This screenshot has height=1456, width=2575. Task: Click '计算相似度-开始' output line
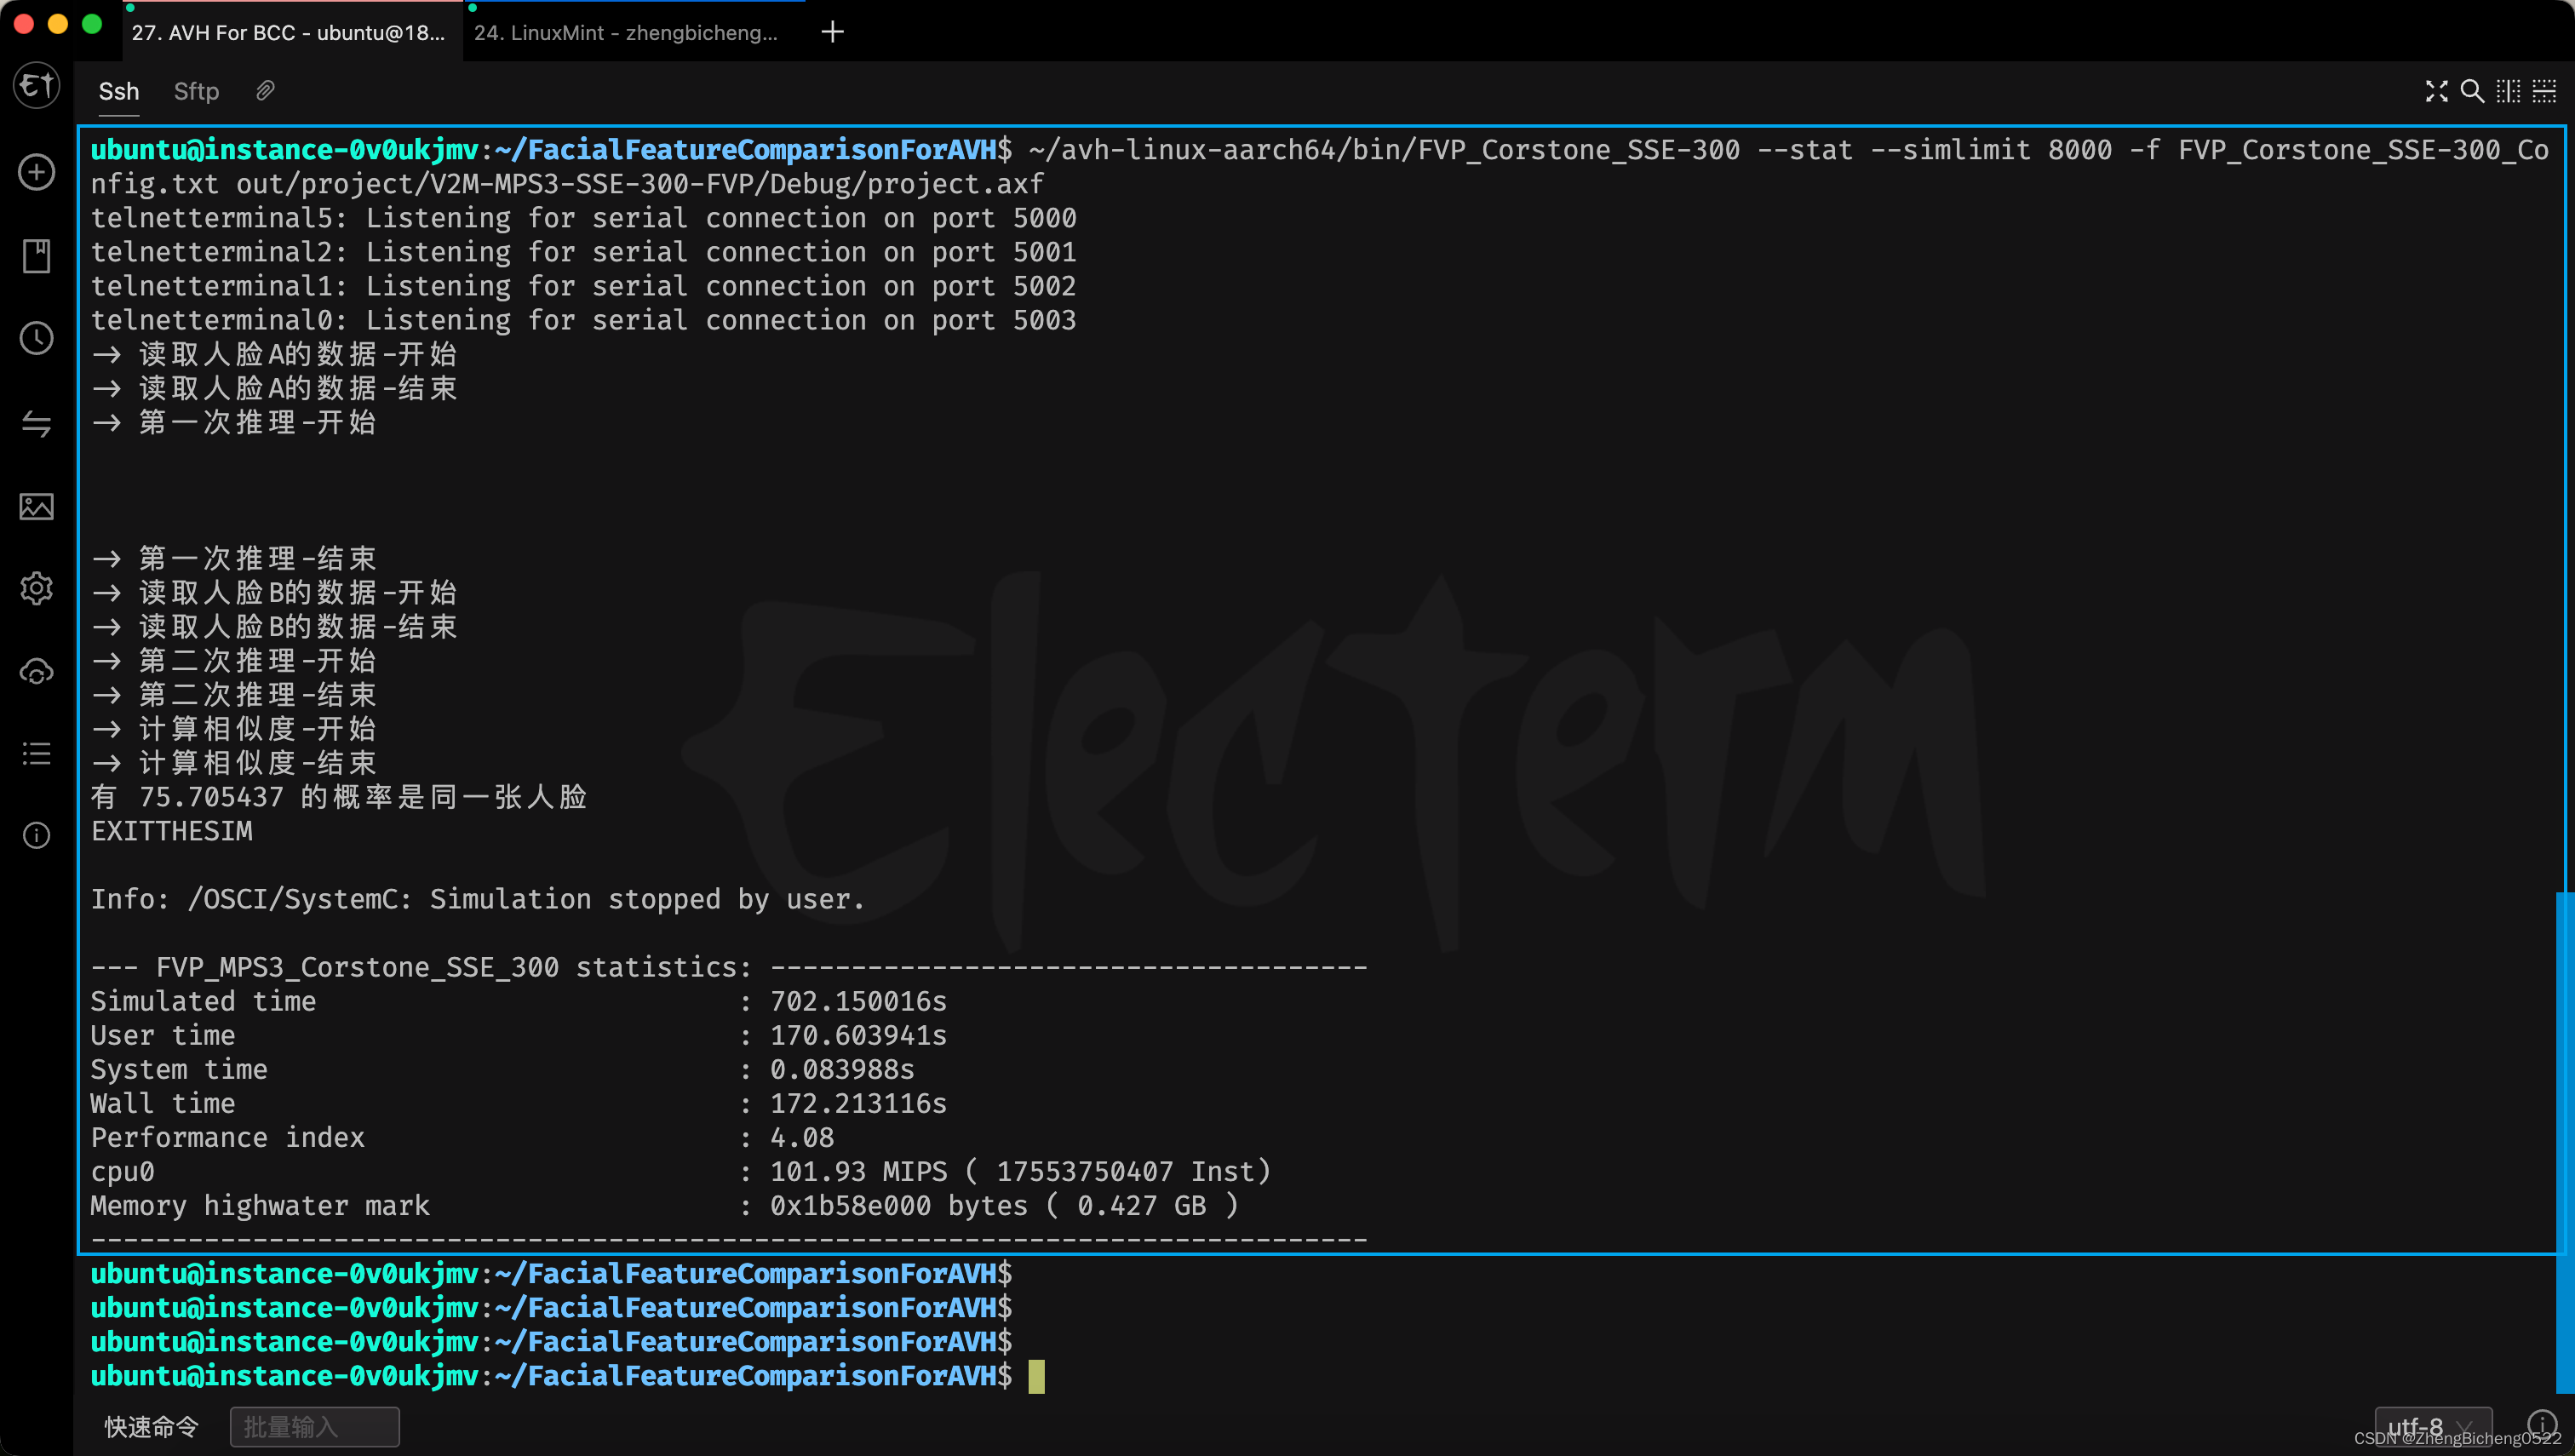point(234,728)
